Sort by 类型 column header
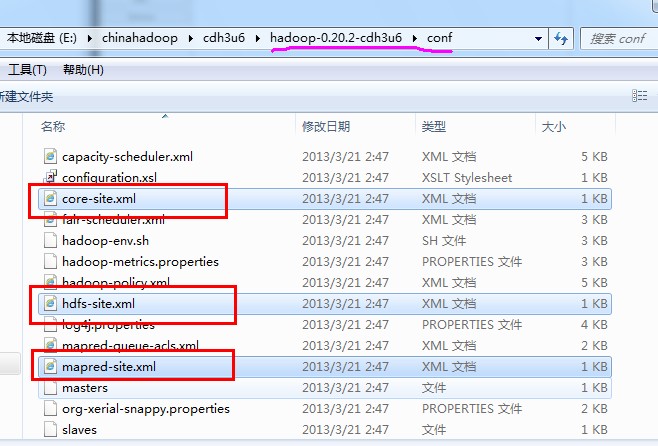 433,126
